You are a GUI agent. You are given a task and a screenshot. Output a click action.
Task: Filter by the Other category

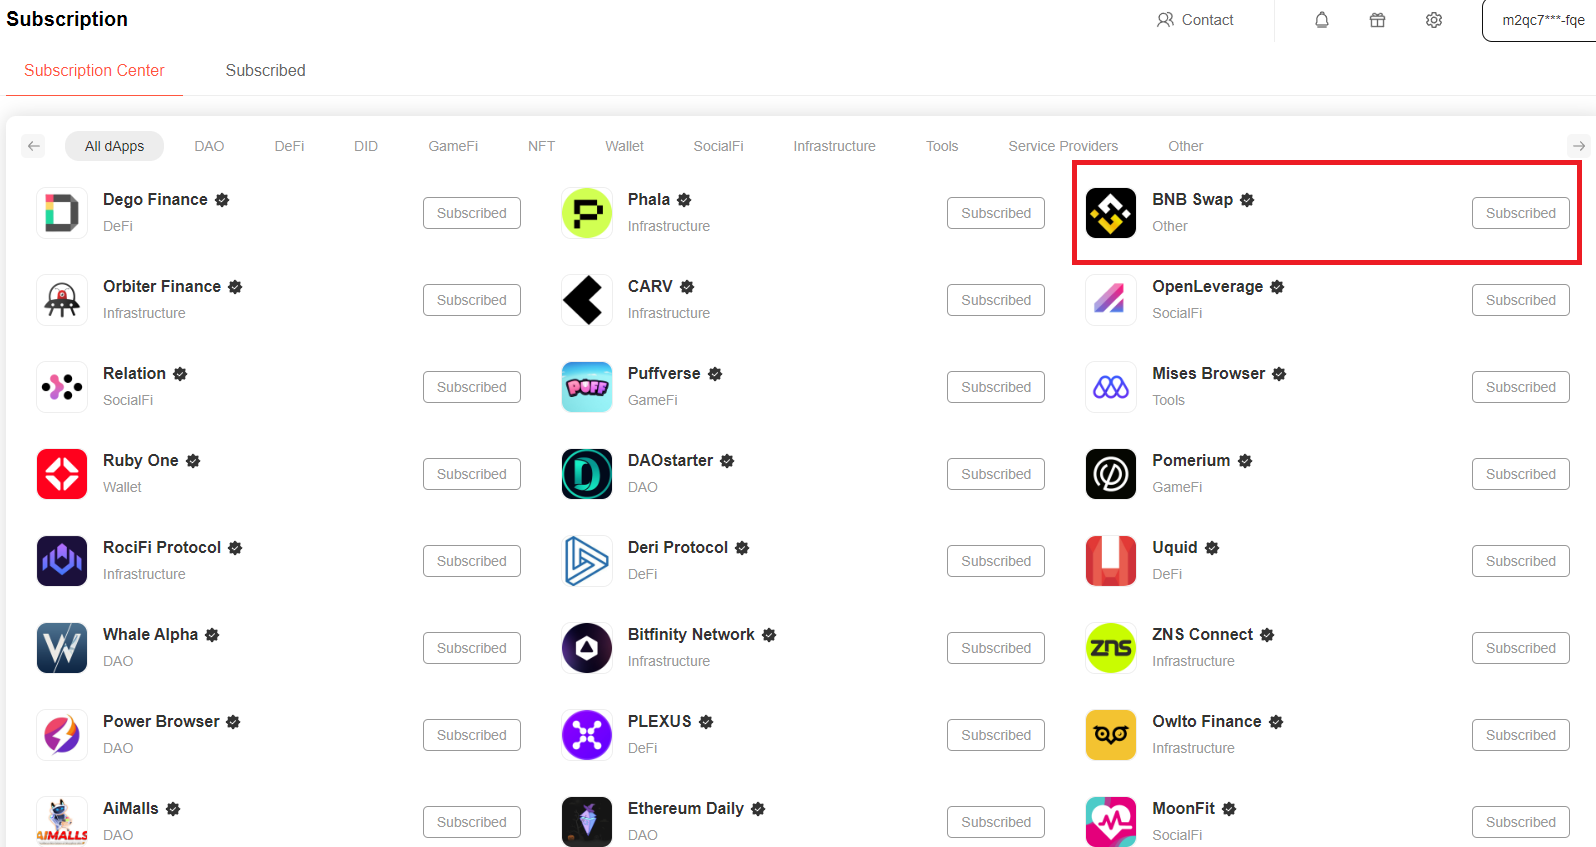[1185, 146]
